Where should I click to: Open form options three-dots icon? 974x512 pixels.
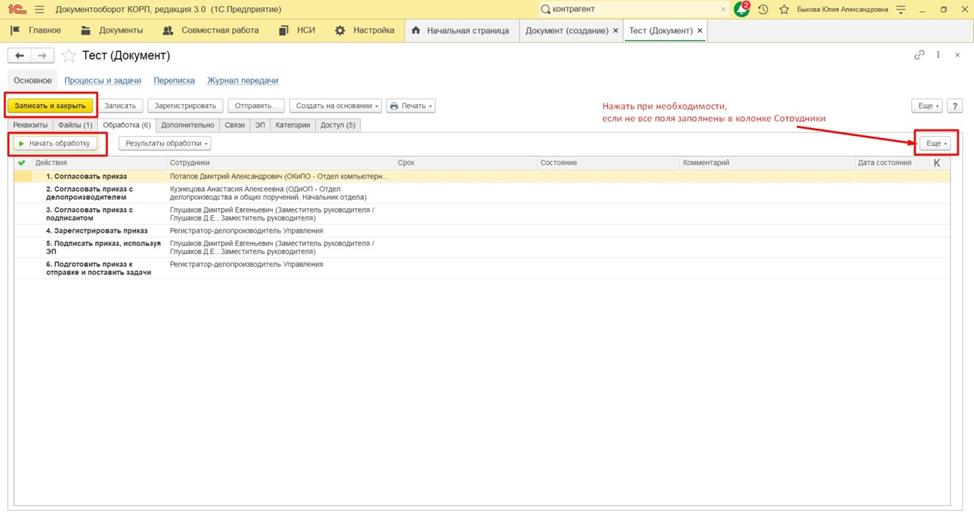tap(939, 55)
